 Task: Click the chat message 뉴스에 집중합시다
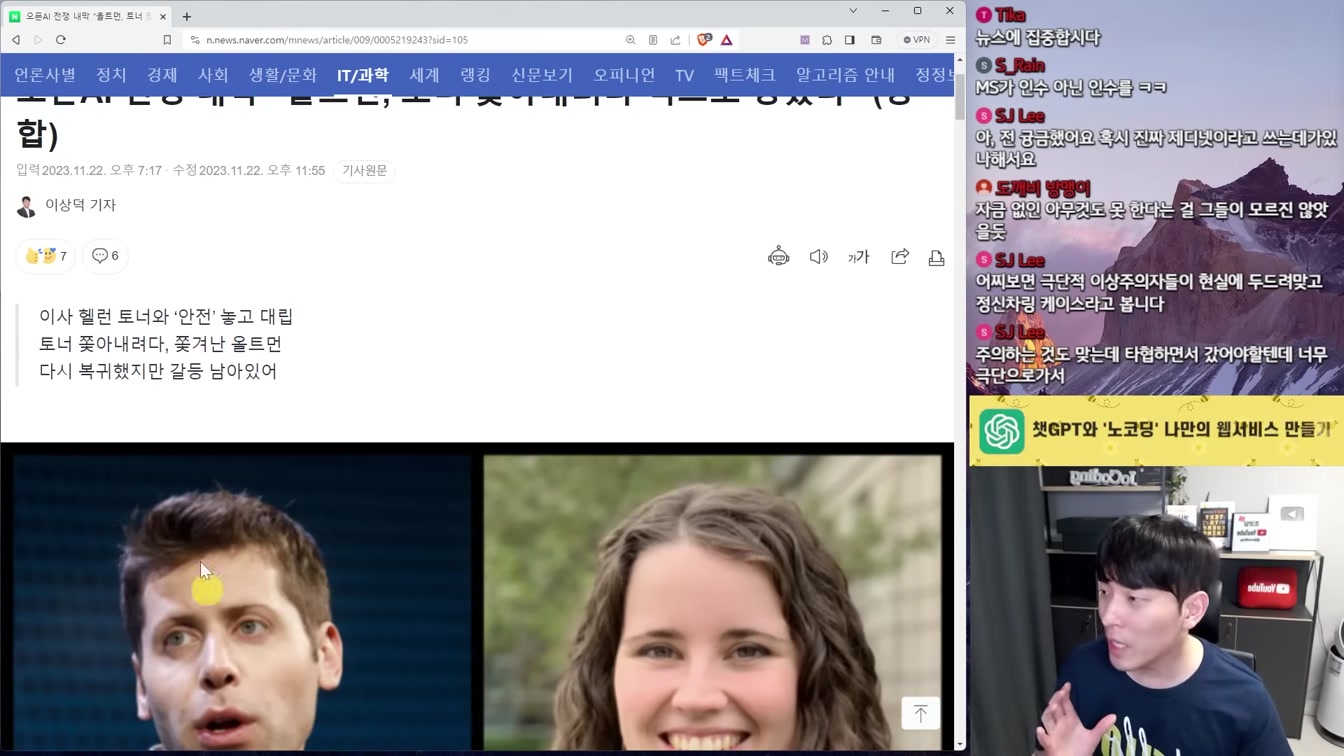pyautogui.click(x=1038, y=38)
